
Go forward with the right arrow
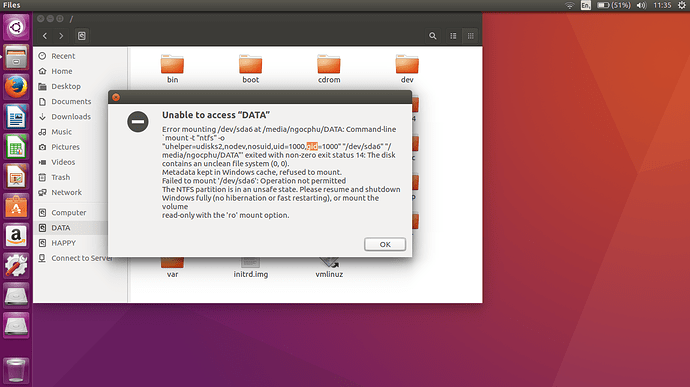61,36
